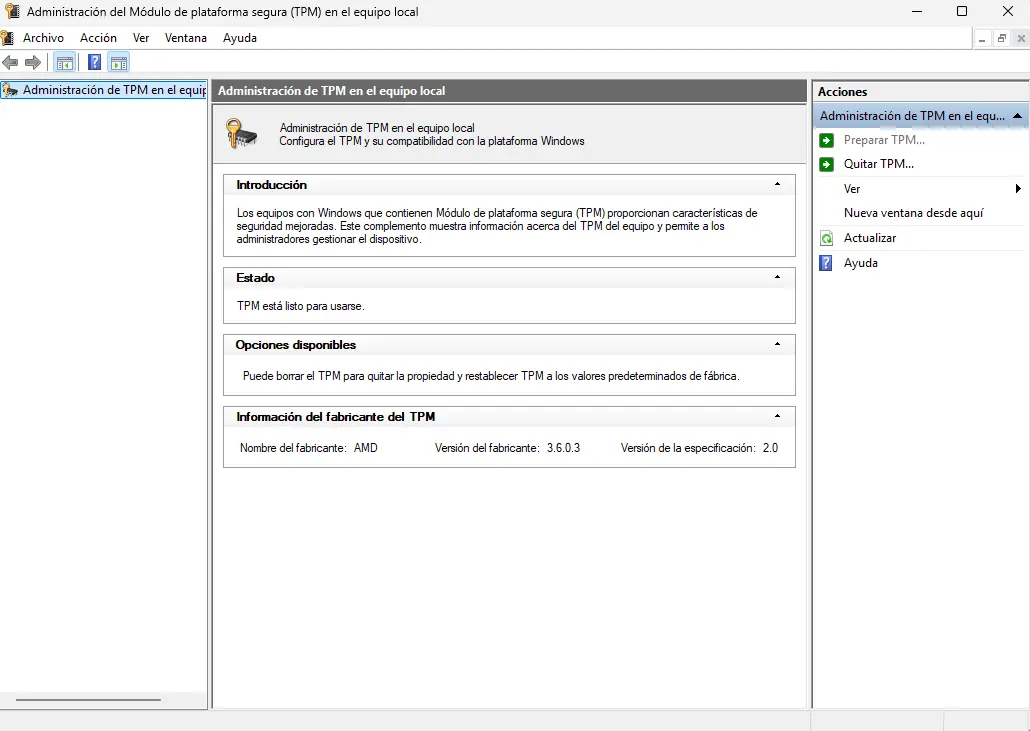1030x731 pixels.
Task: Click the green arrow icon beside Preparar TPM
Action: [x=826, y=140]
